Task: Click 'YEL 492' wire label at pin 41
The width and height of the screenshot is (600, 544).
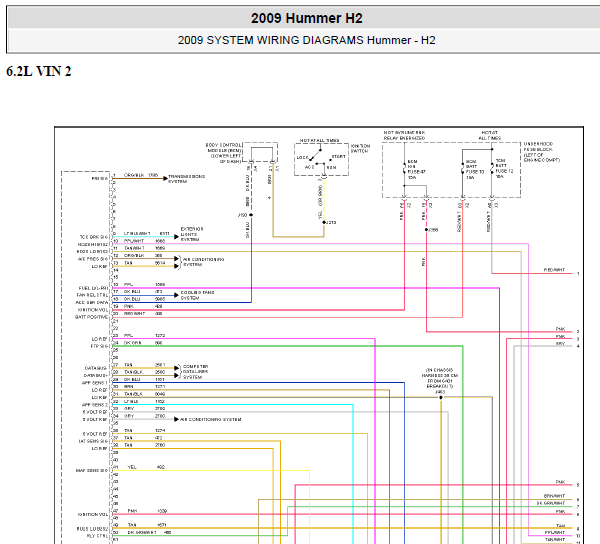Action: 146,467
